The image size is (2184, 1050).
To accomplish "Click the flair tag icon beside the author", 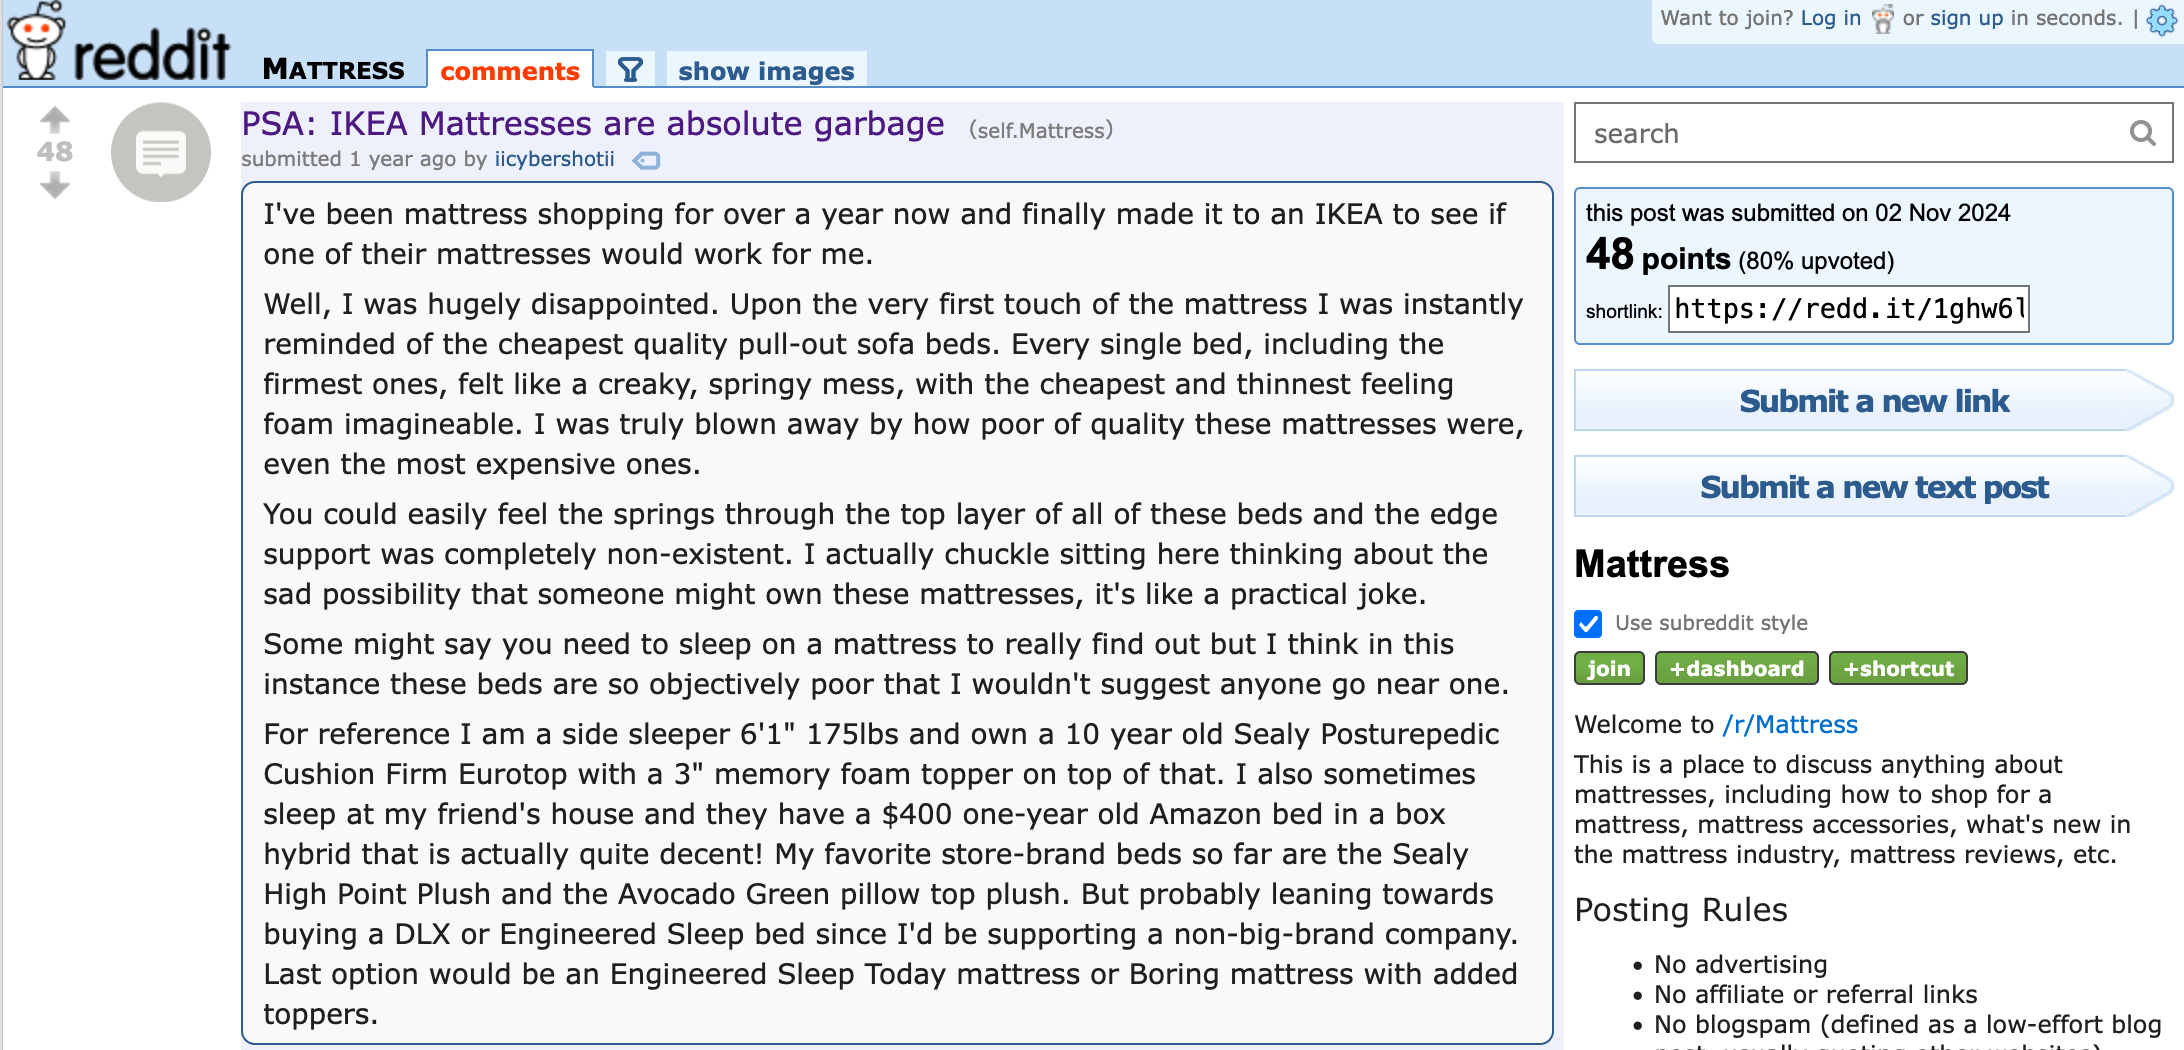I will pos(647,160).
